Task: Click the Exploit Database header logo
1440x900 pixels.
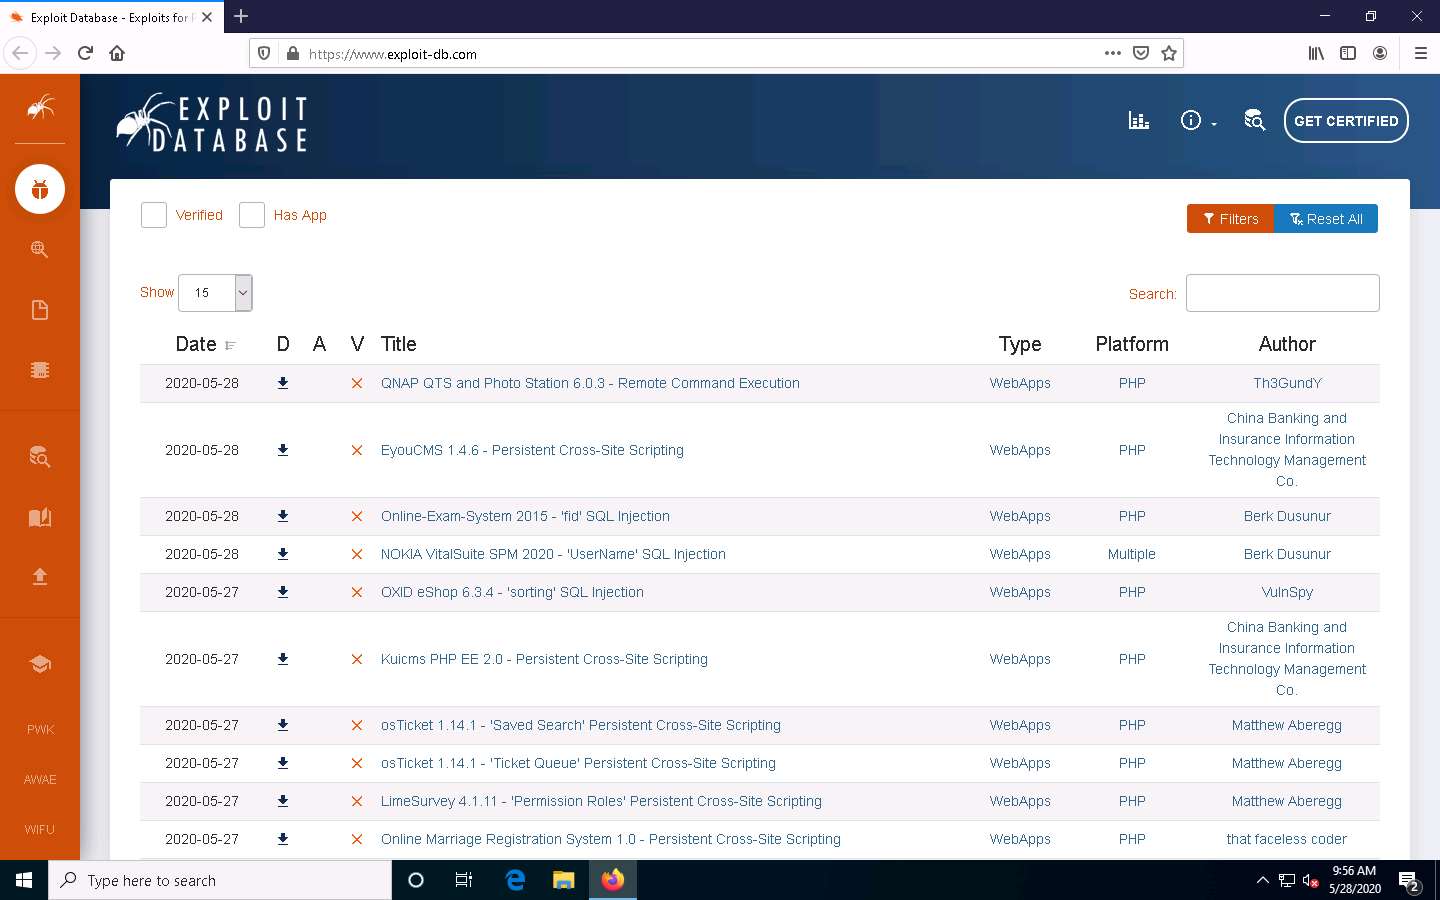Action: point(212,123)
